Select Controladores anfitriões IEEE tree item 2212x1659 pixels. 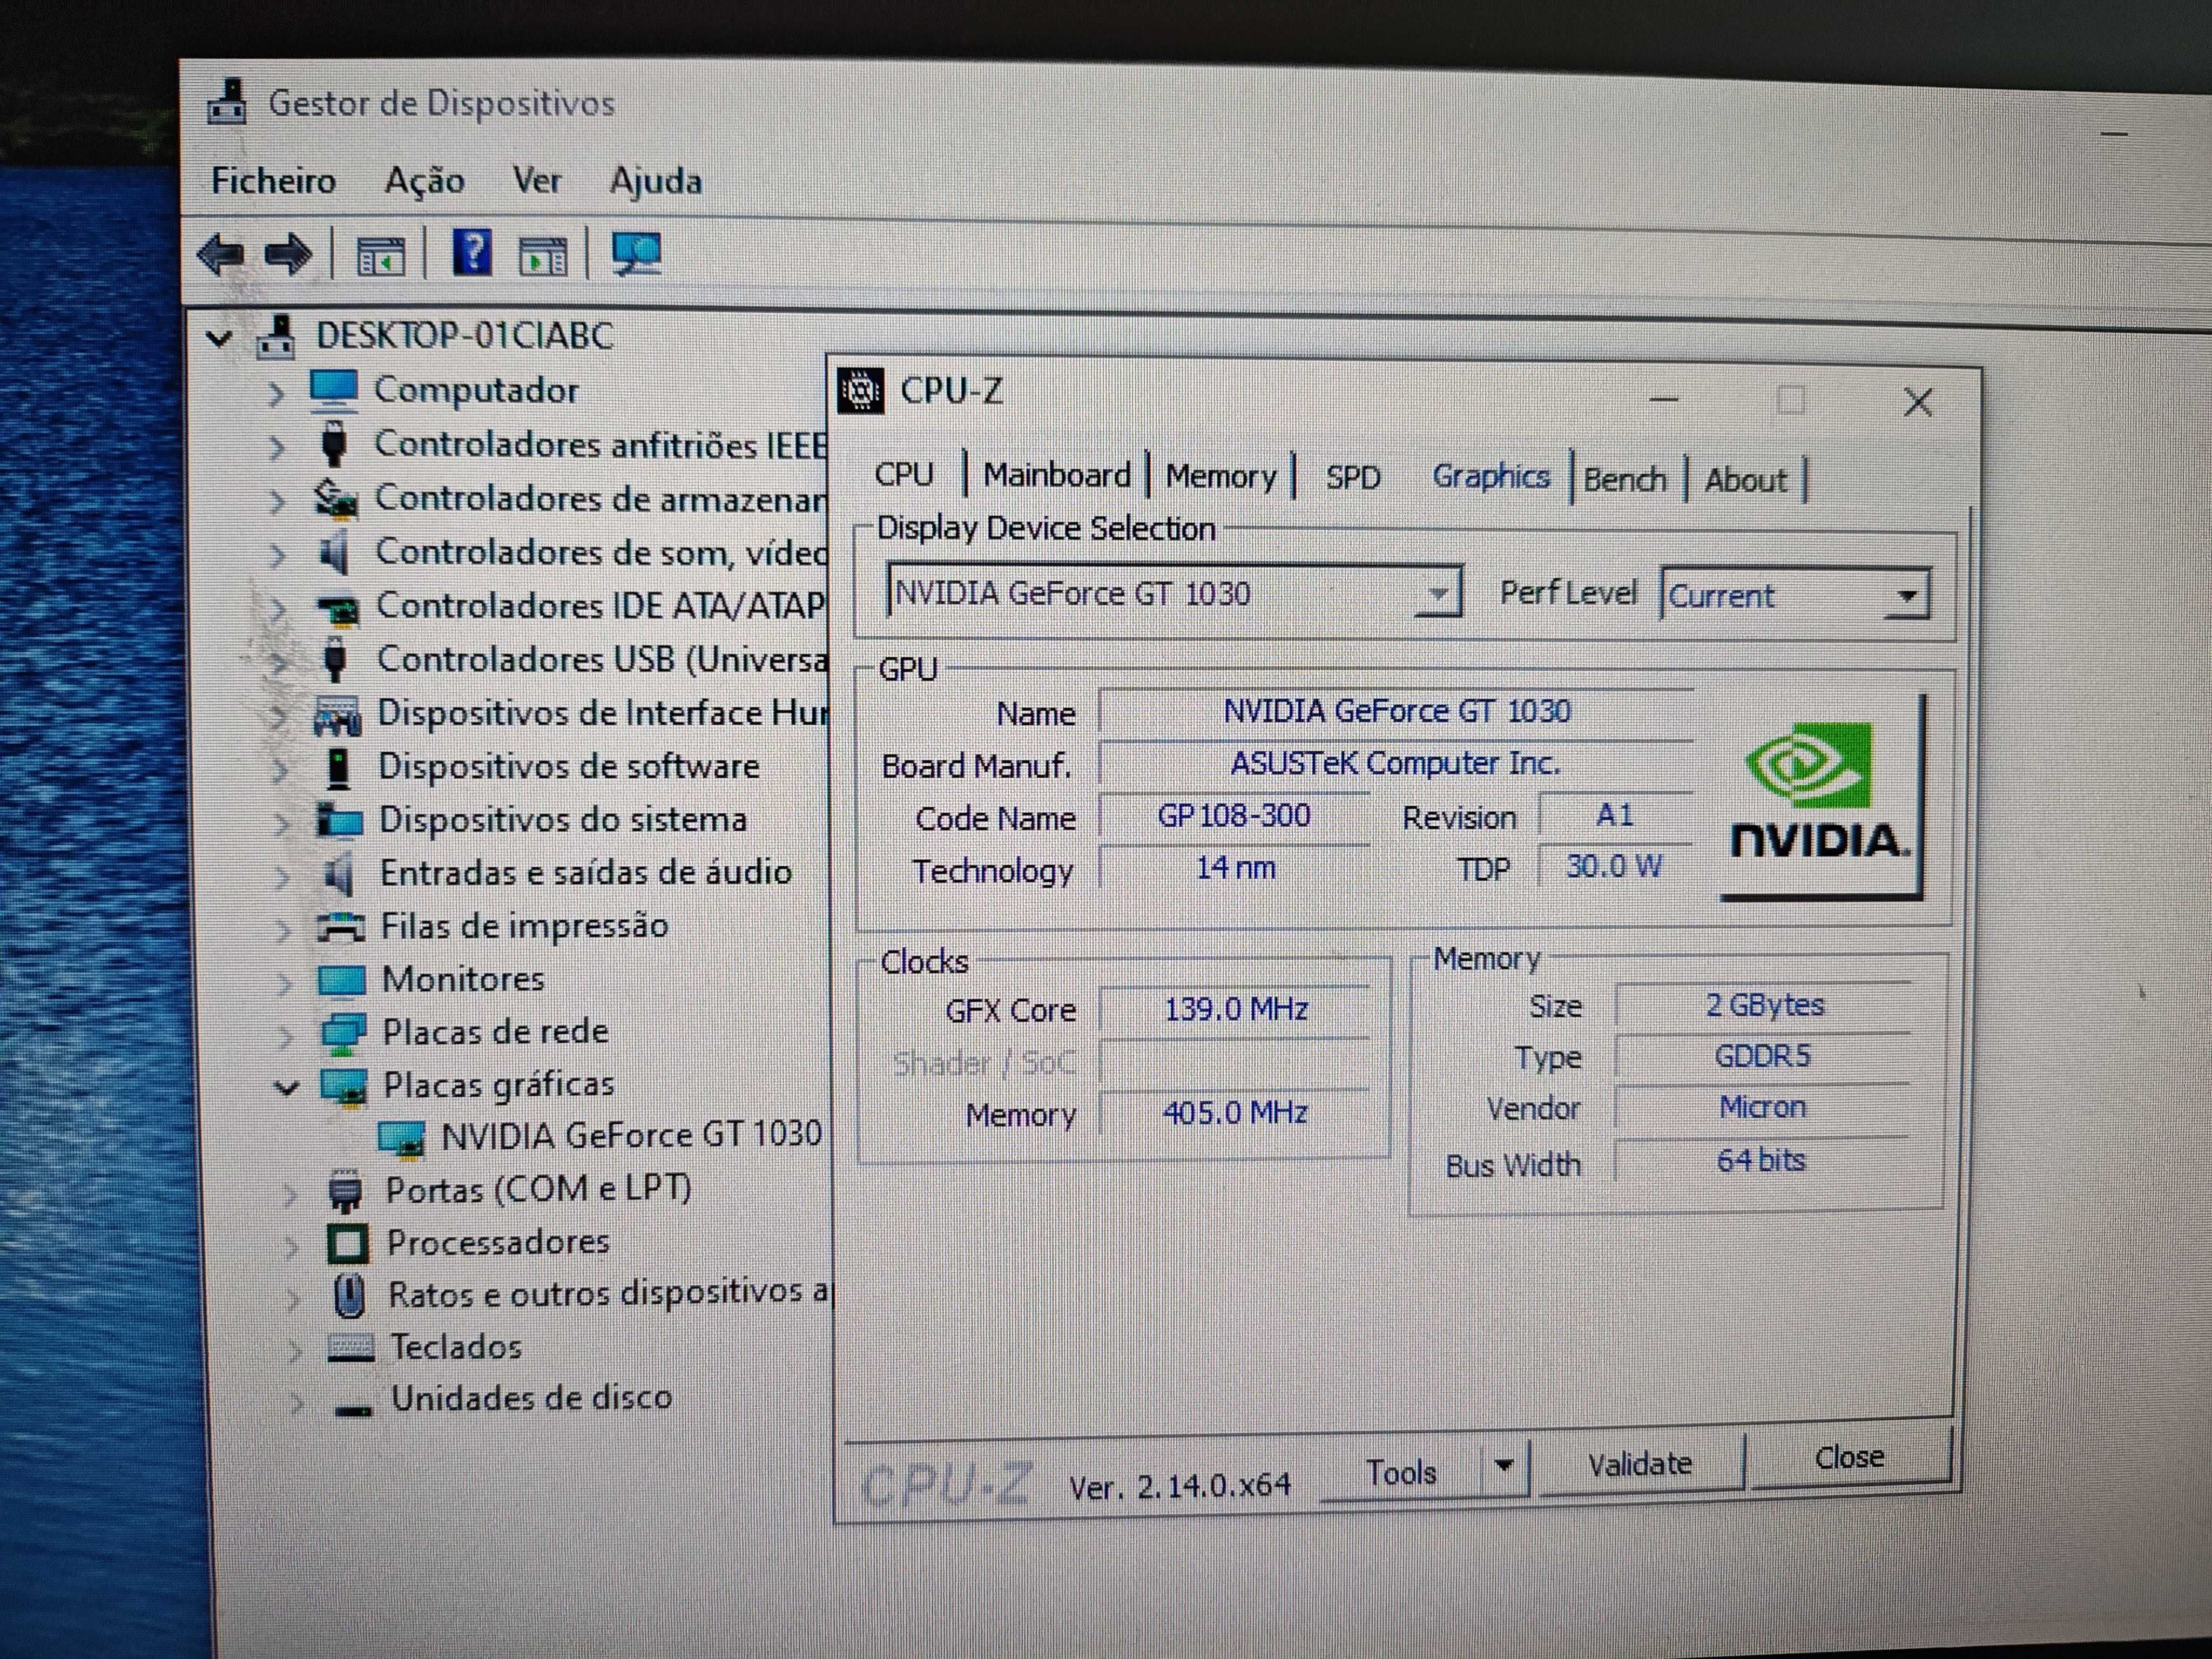click(600, 445)
